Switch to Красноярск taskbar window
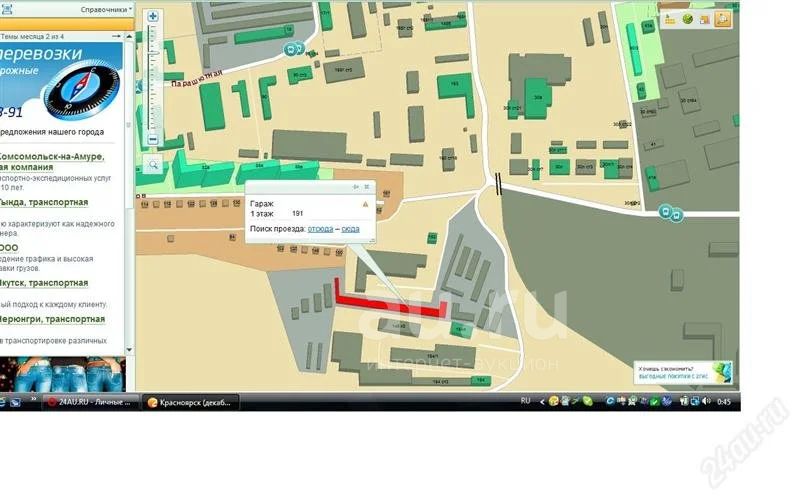 pyautogui.click(x=190, y=401)
